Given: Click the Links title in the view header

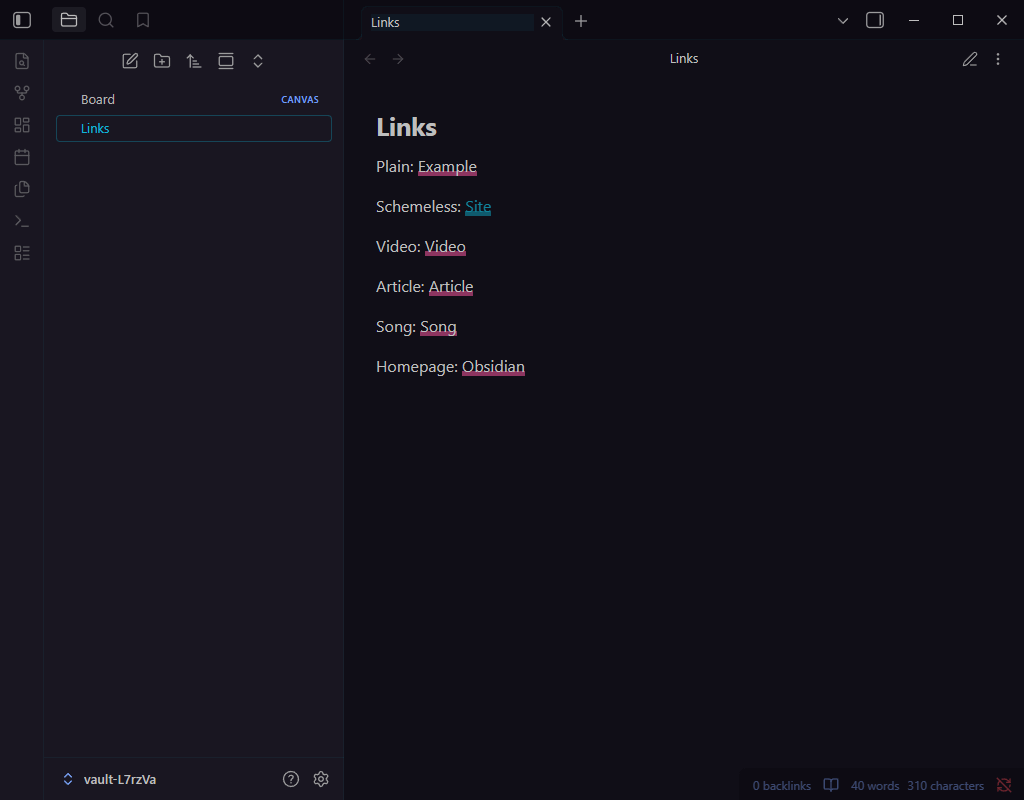Looking at the screenshot, I should pyautogui.click(x=684, y=59).
